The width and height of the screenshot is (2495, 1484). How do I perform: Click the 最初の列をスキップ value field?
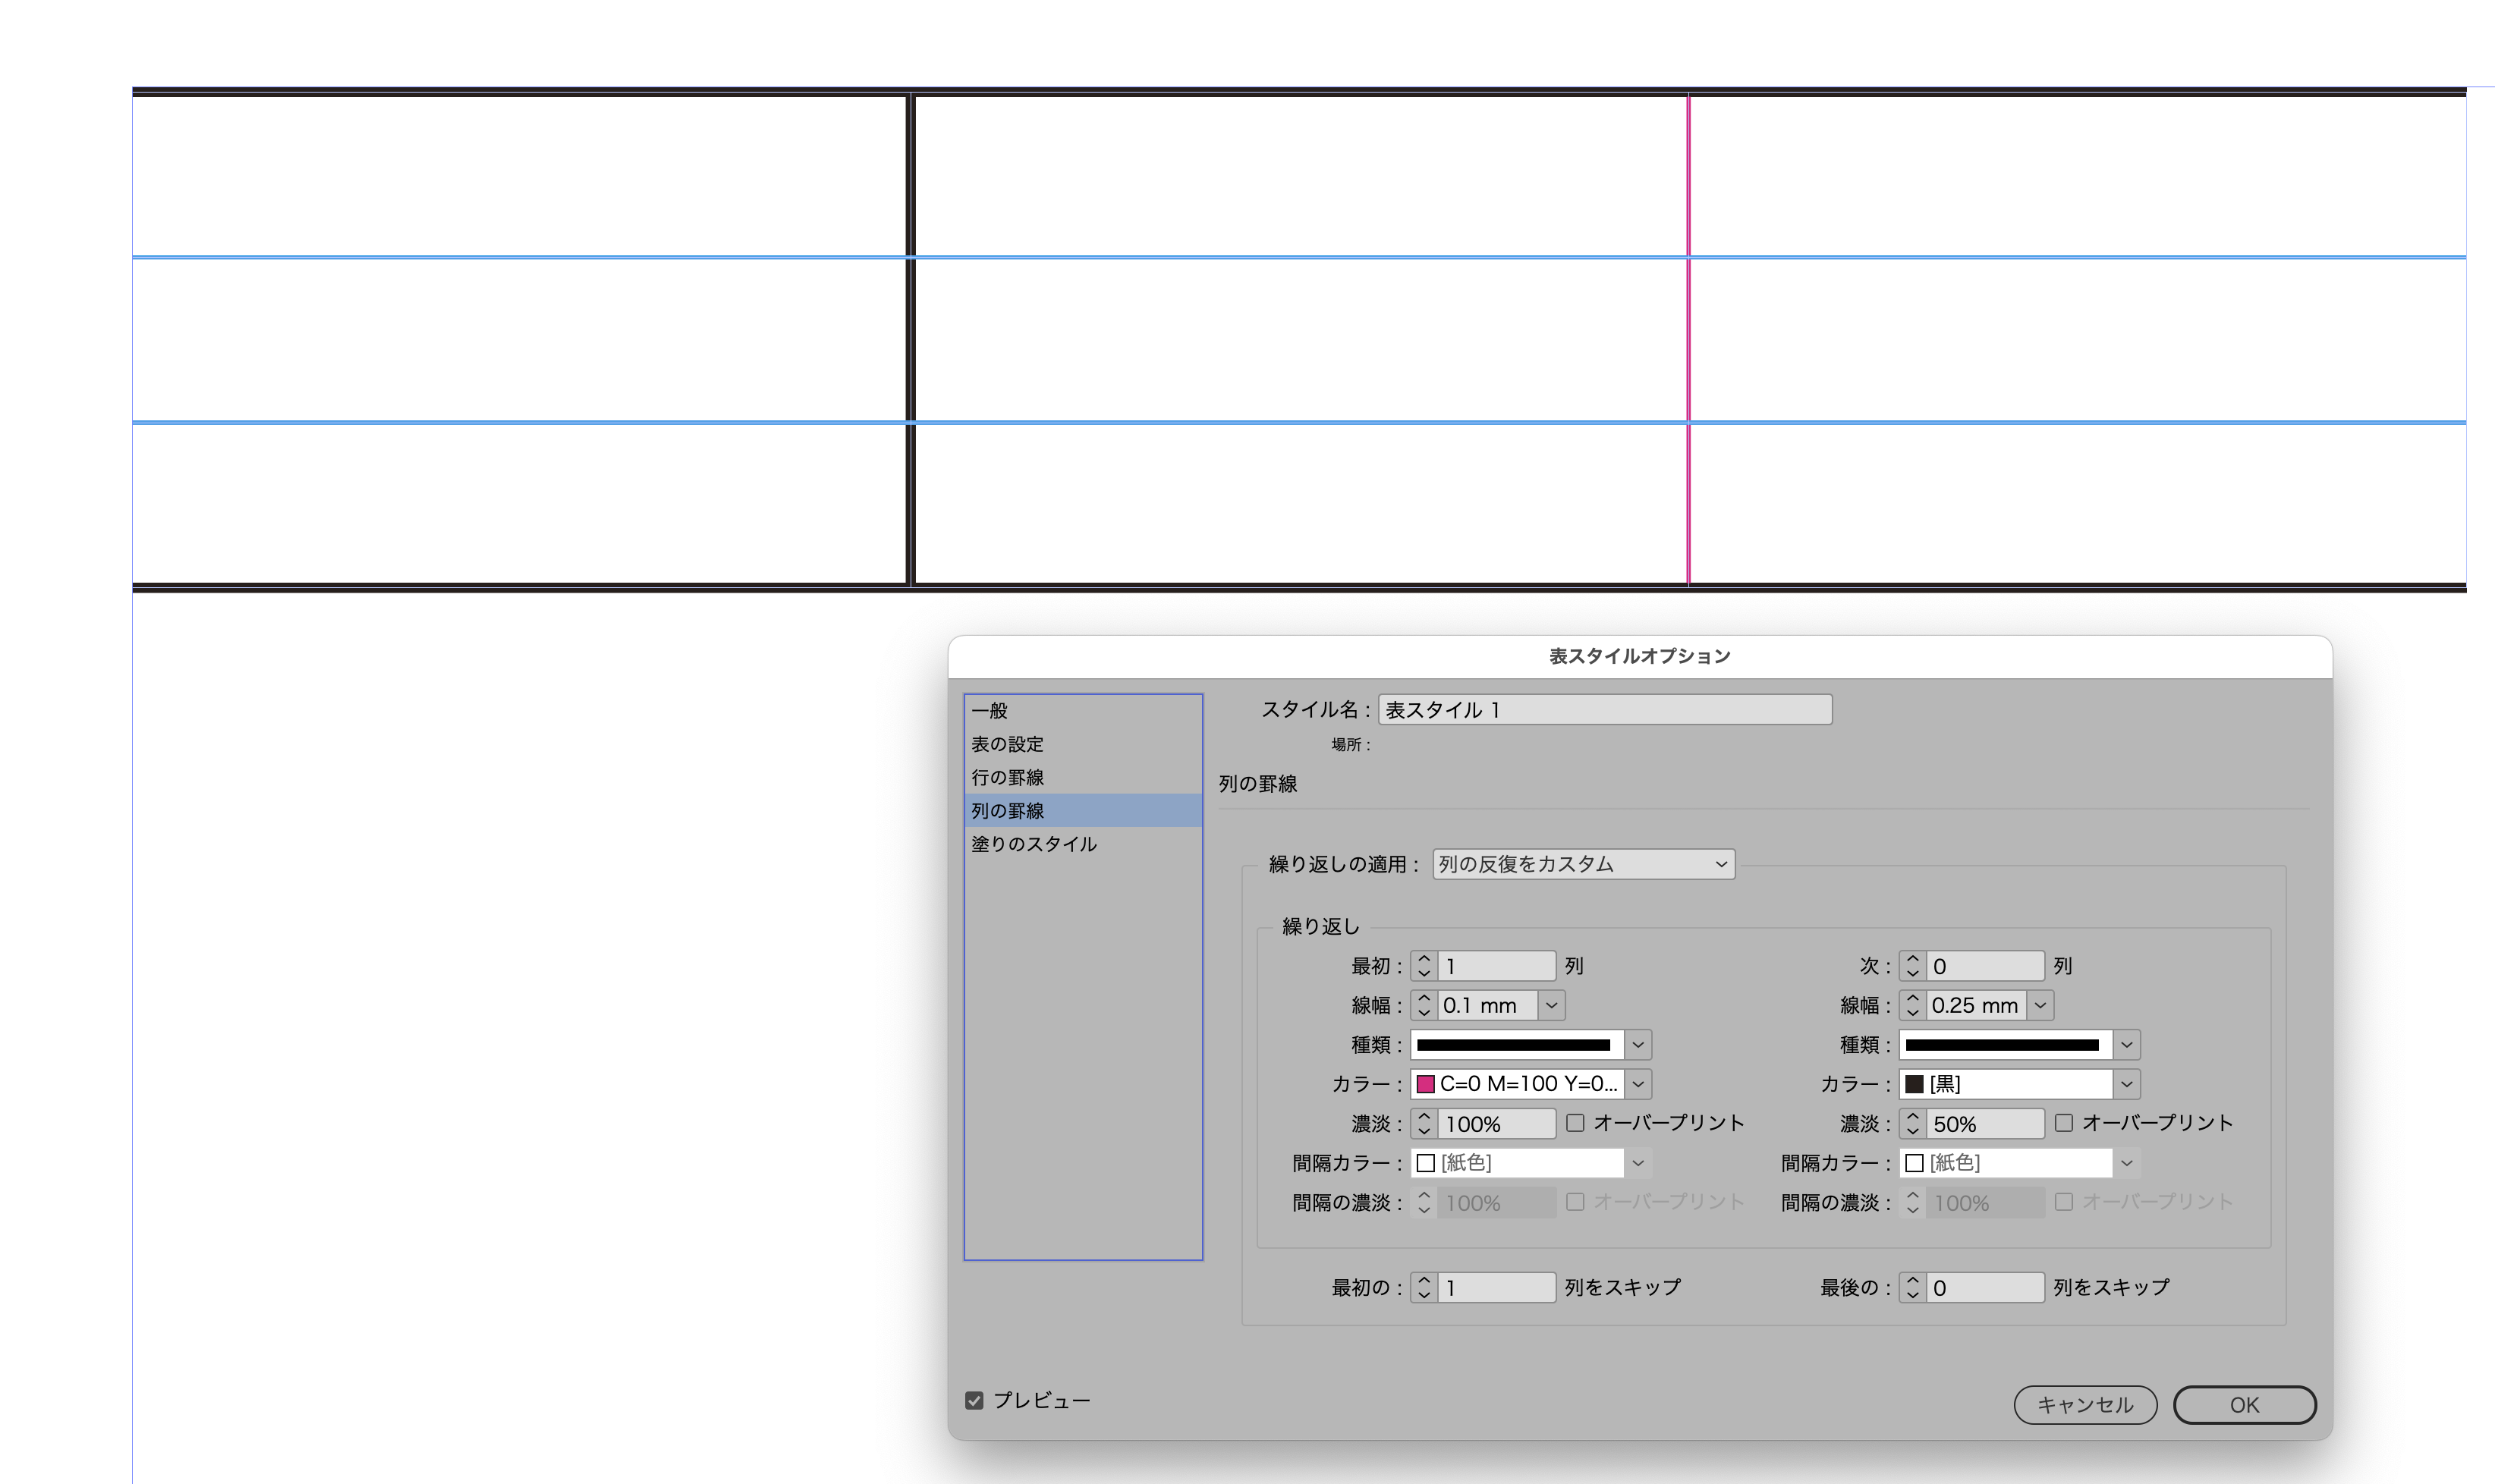(1495, 1287)
